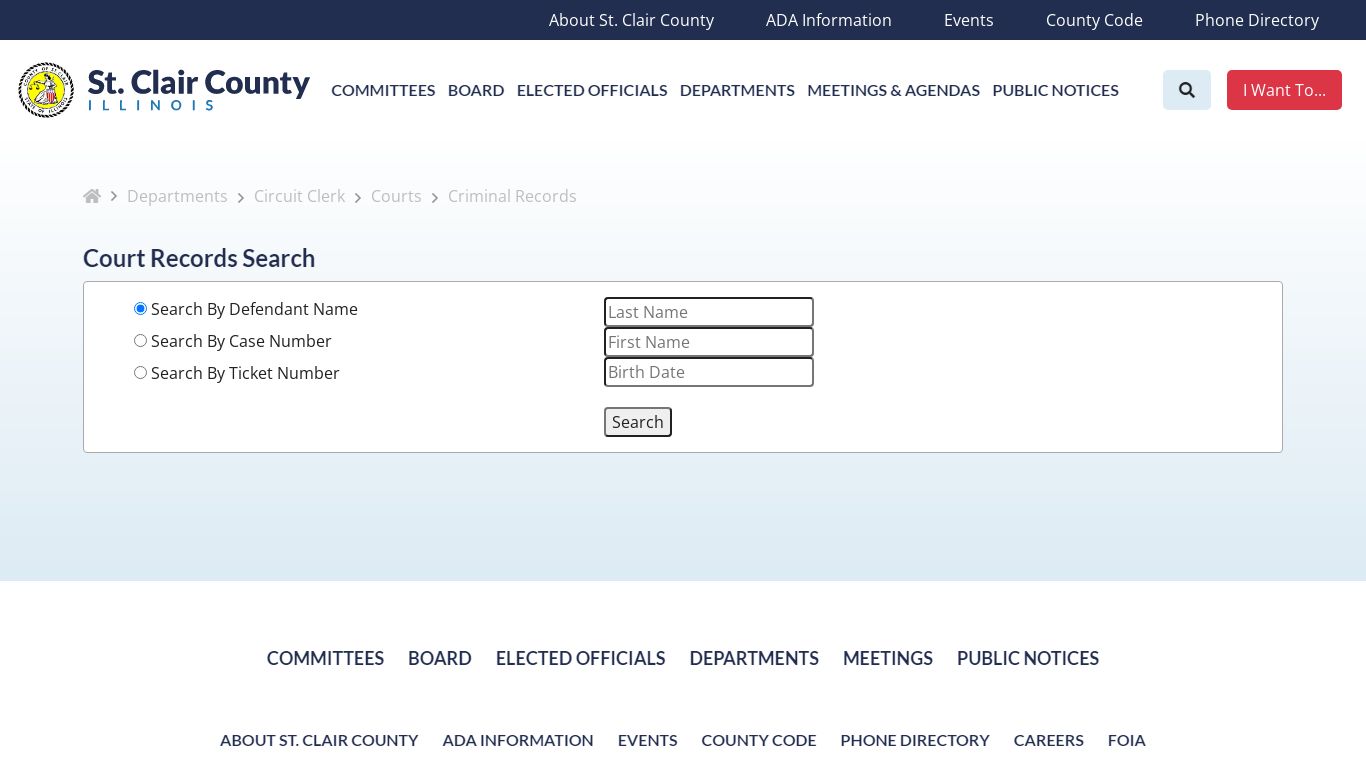Go to the breadcrumb home icon
The image size is (1366, 768).
[92, 196]
